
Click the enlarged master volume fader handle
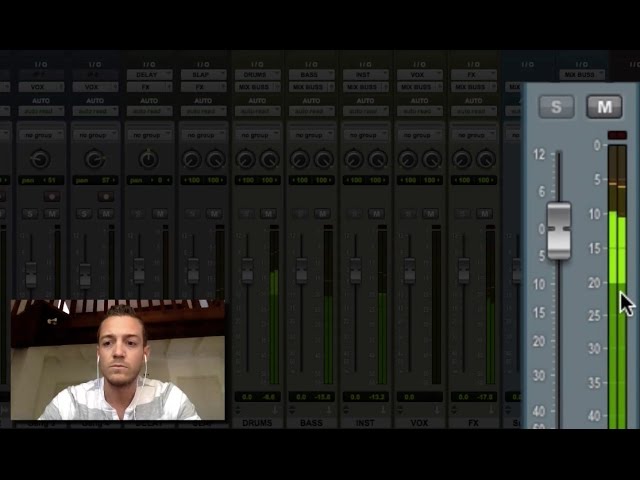[559, 231]
